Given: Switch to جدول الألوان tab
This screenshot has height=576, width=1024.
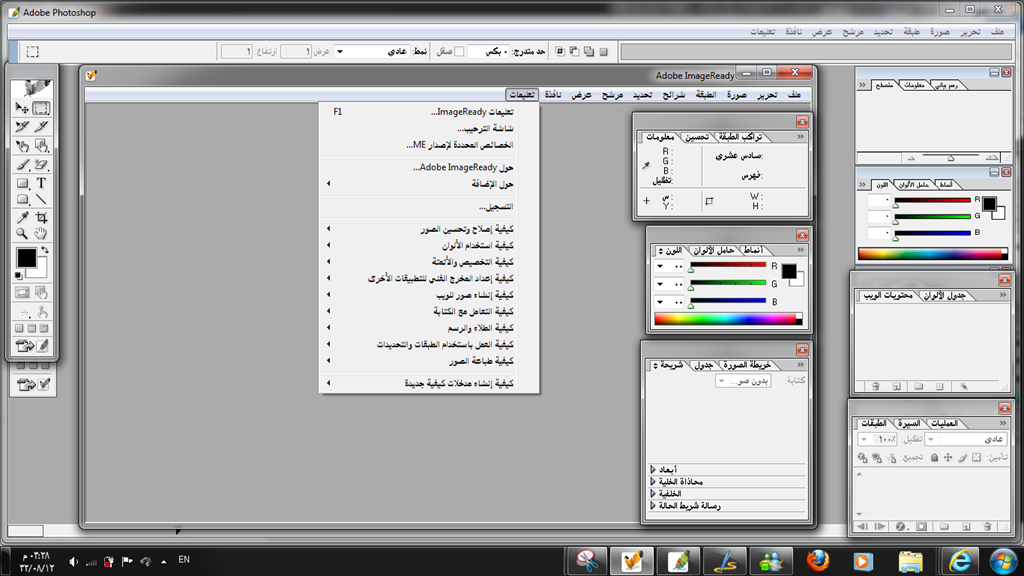Looking at the screenshot, I should click(x=944, y=296).
